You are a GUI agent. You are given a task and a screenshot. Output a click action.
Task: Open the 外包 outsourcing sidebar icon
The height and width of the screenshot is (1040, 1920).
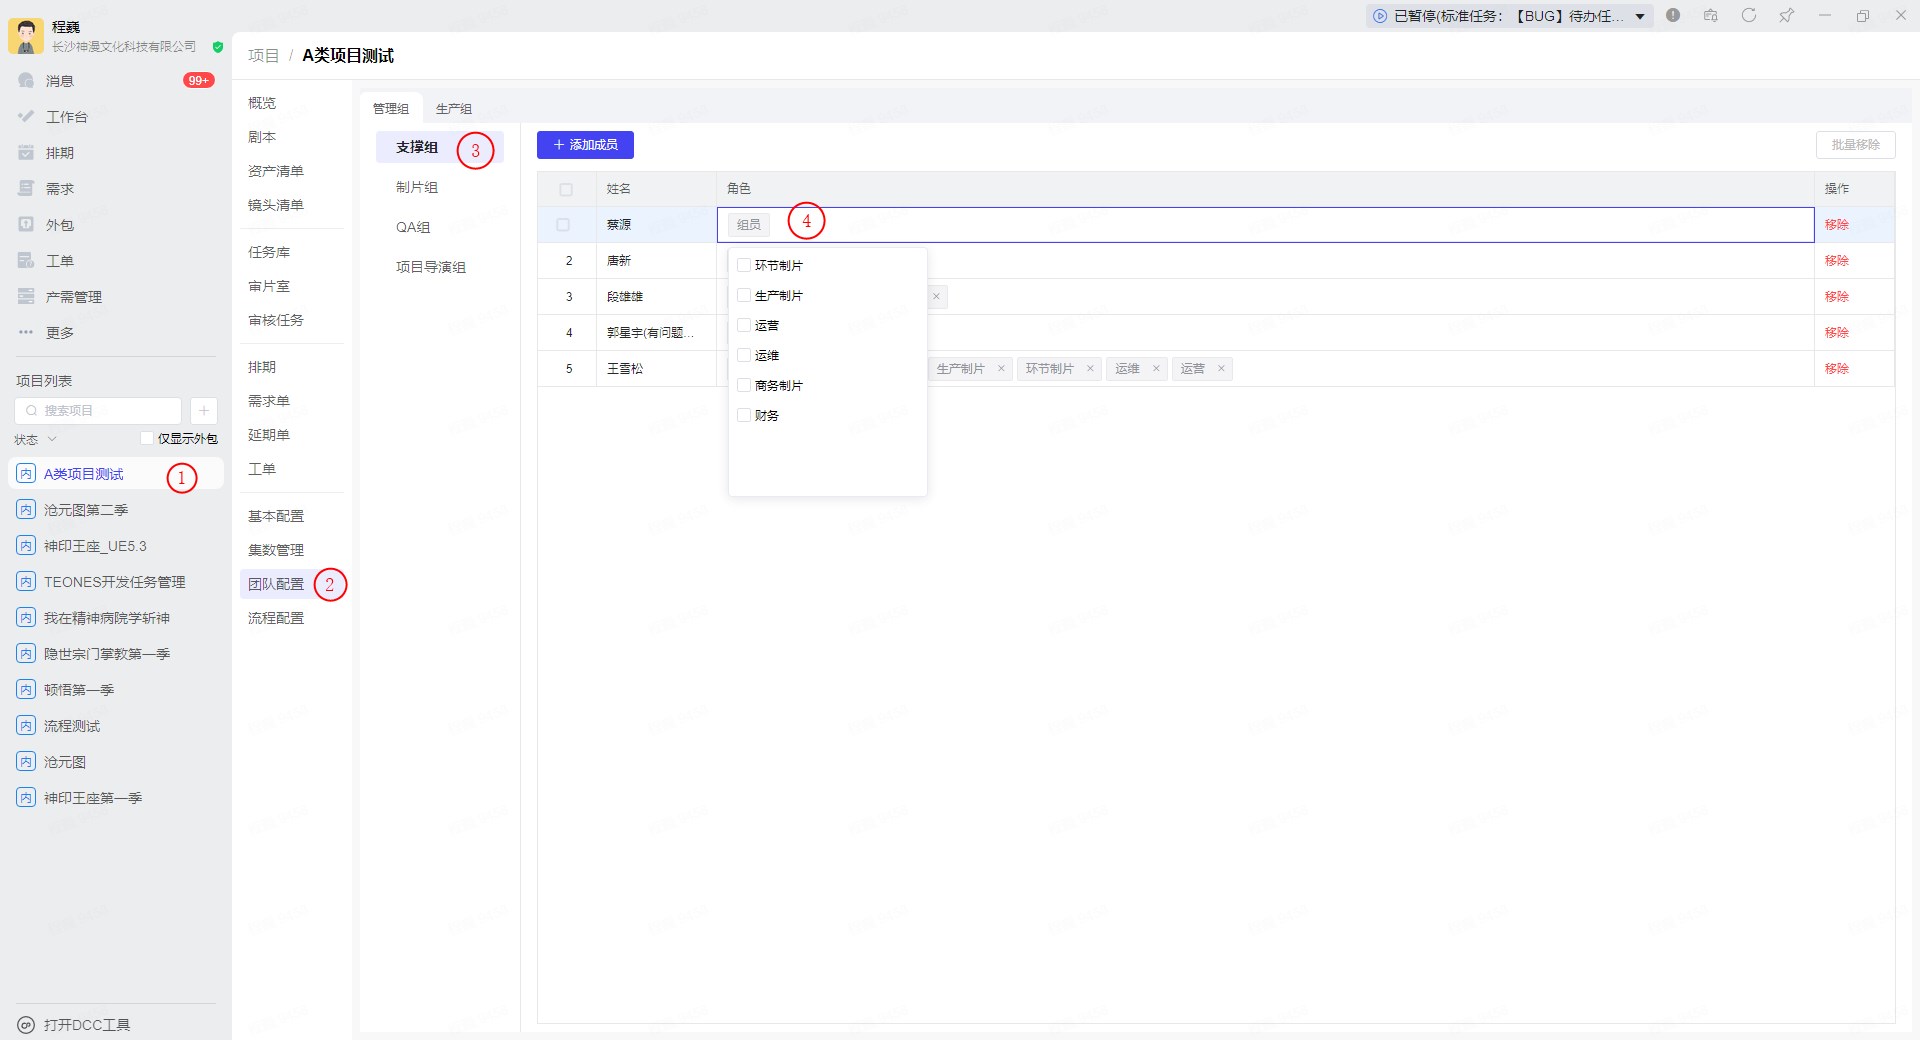pyautogui.click(x=27, y=225)
